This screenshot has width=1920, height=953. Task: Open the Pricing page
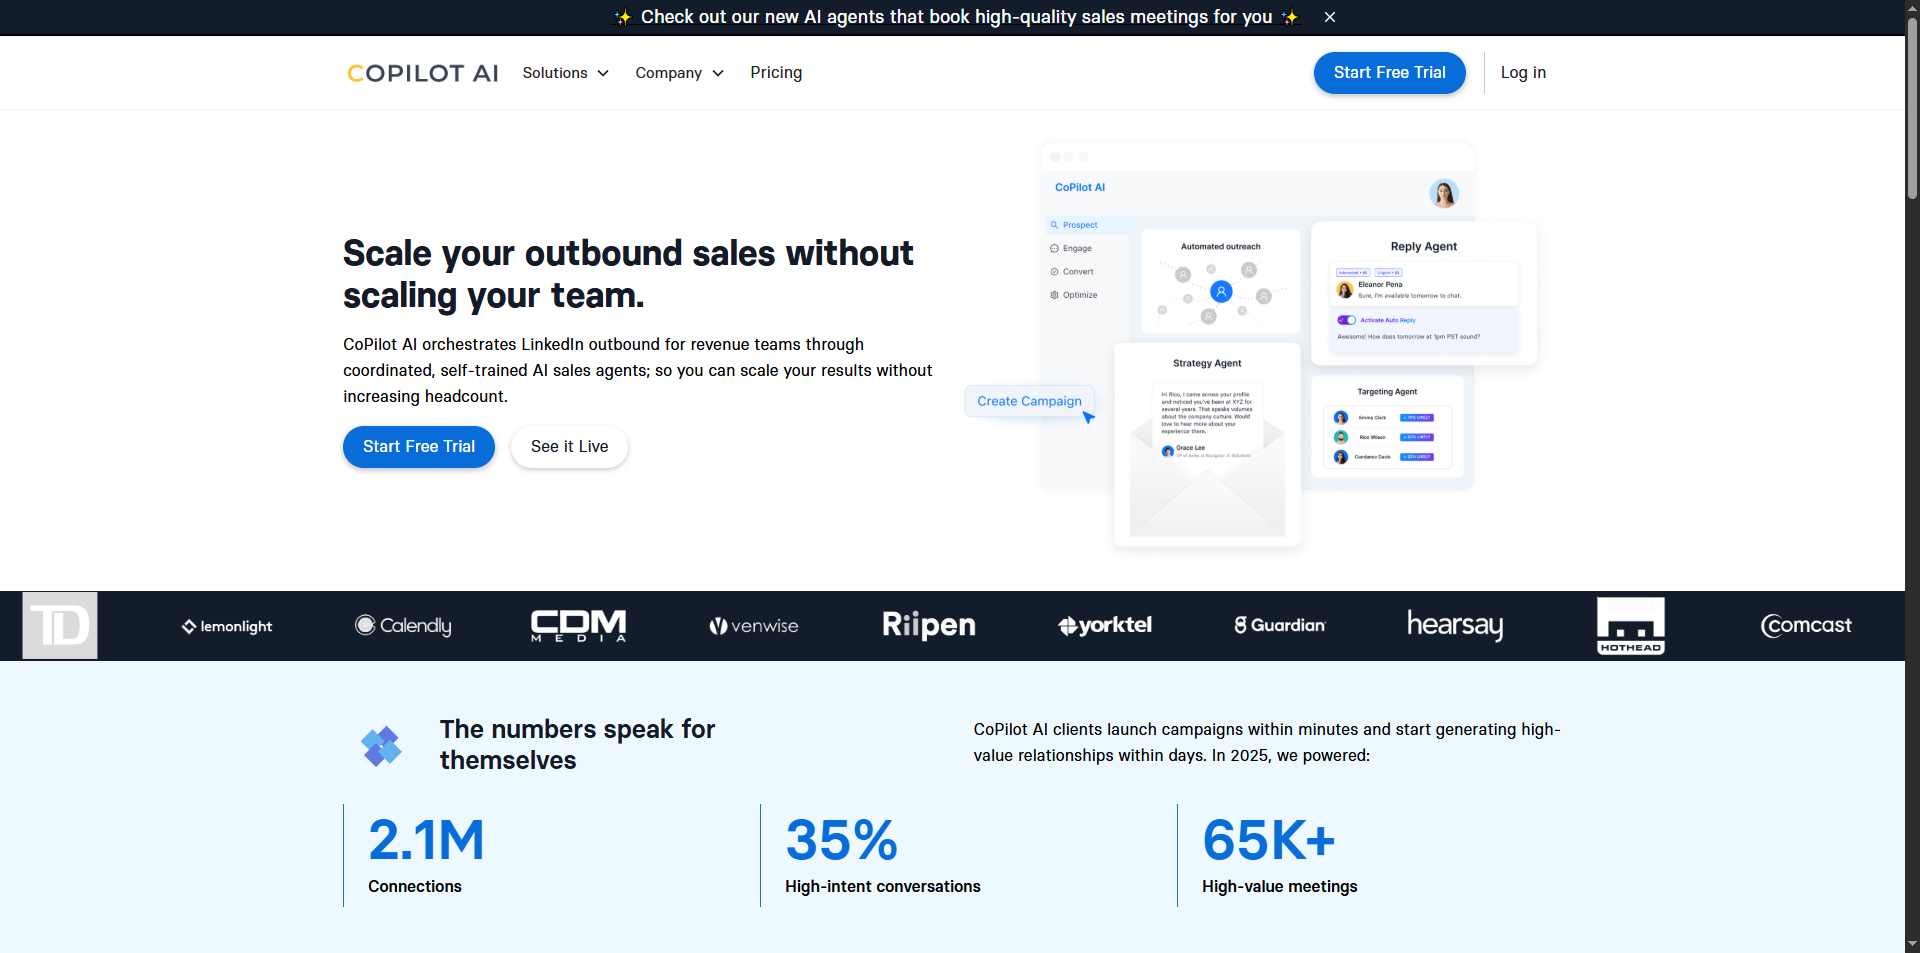click(x=776, y=73)
